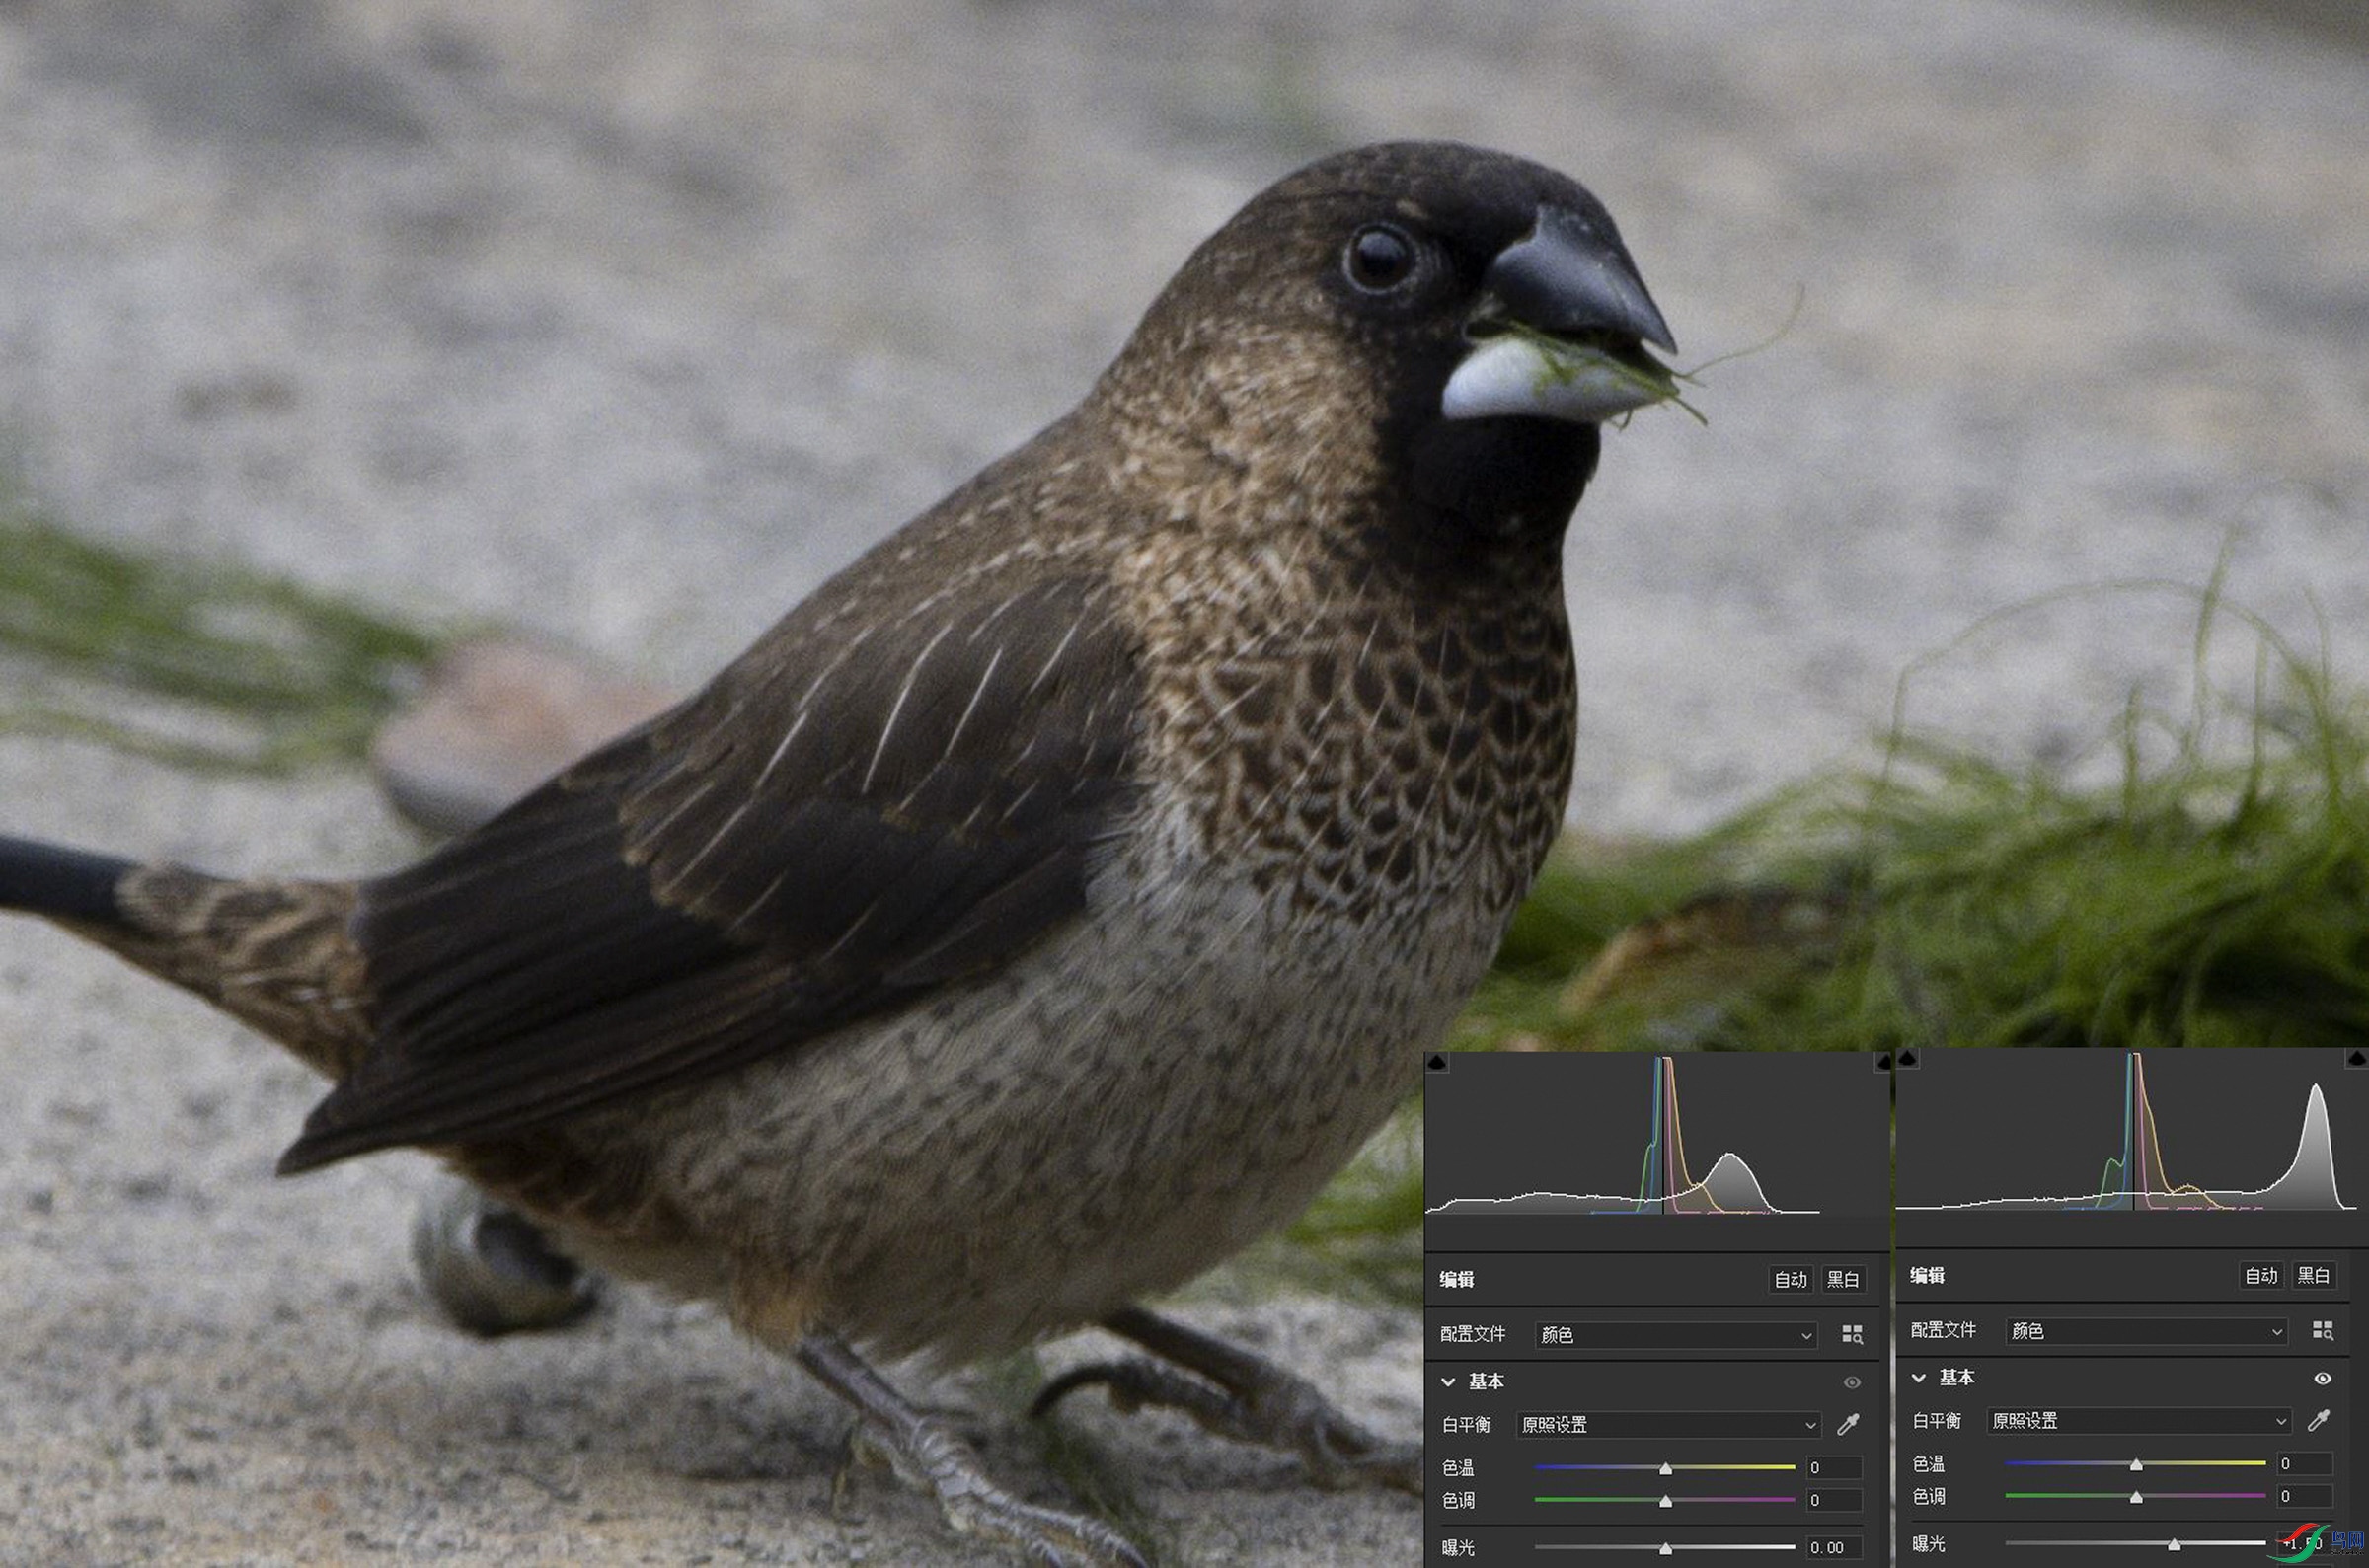Screen dimensions: 2369x1568
Task: Select white balance eyedropper in right panel
Action: click(2318, 1420)
